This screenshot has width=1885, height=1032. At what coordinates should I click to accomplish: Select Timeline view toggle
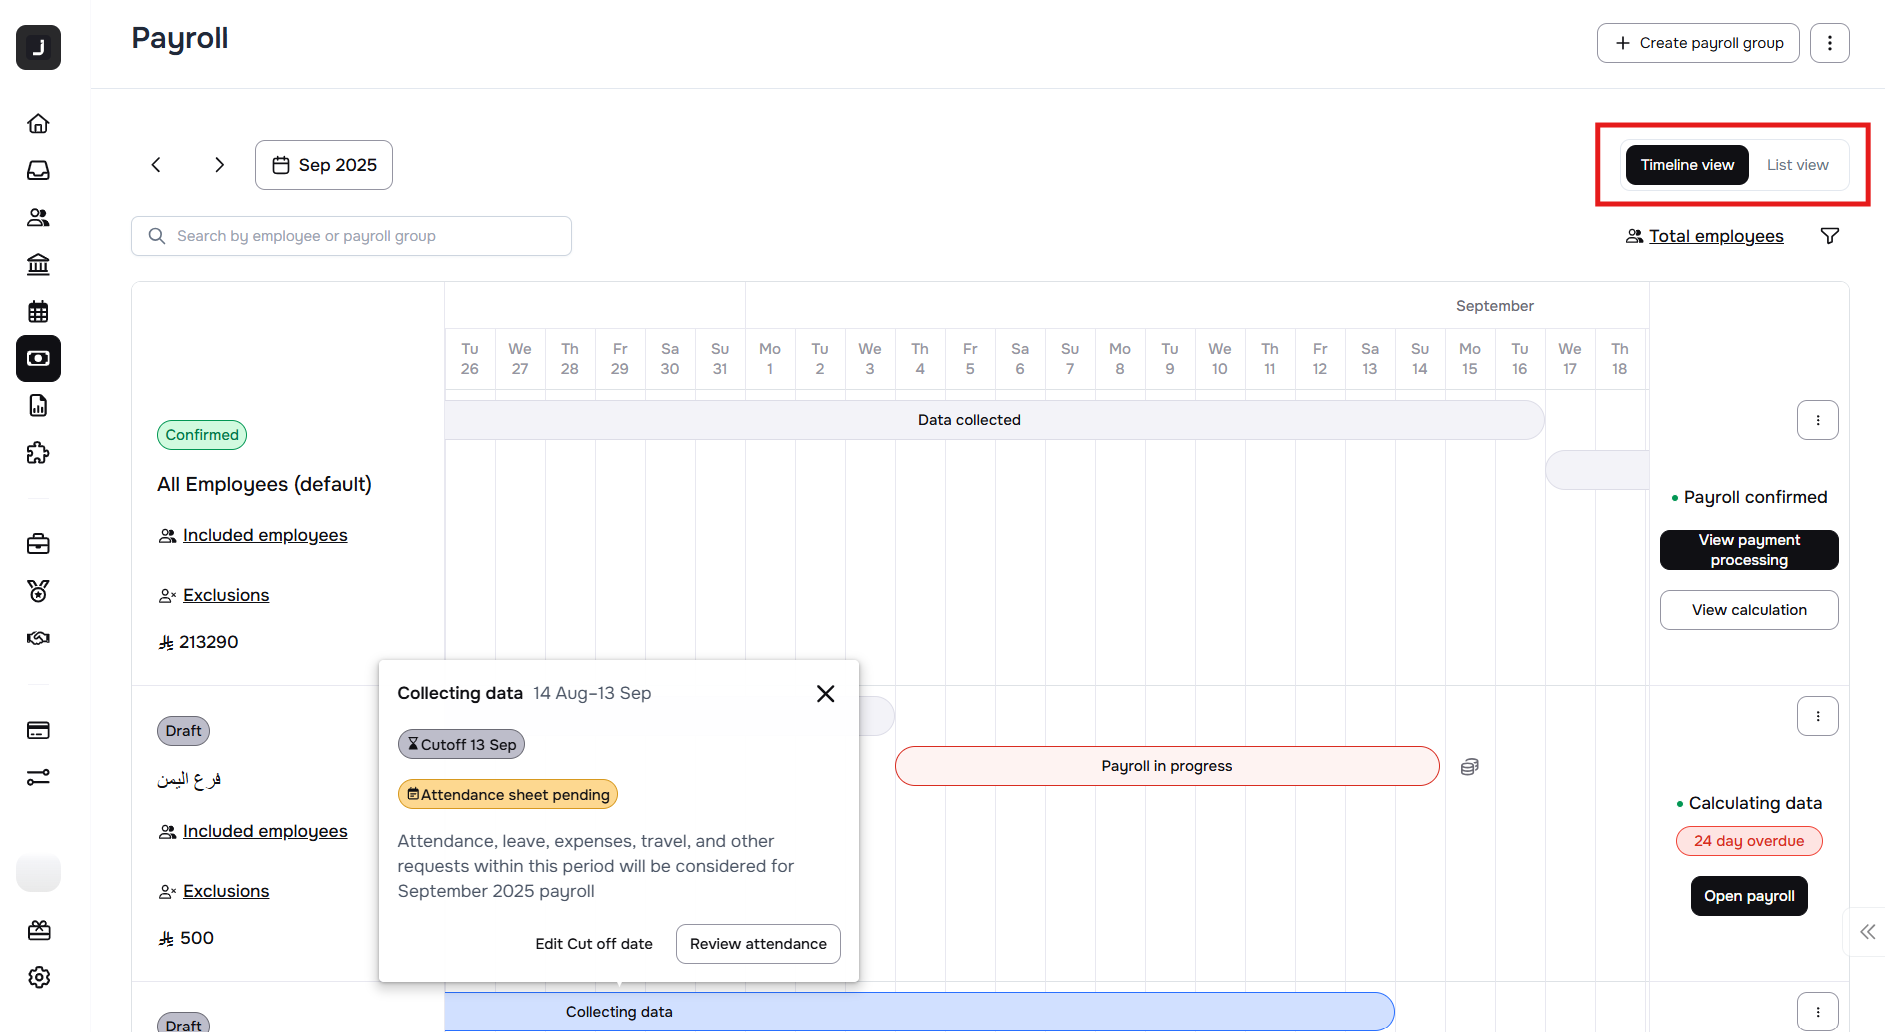click(x=1687, y=165)
